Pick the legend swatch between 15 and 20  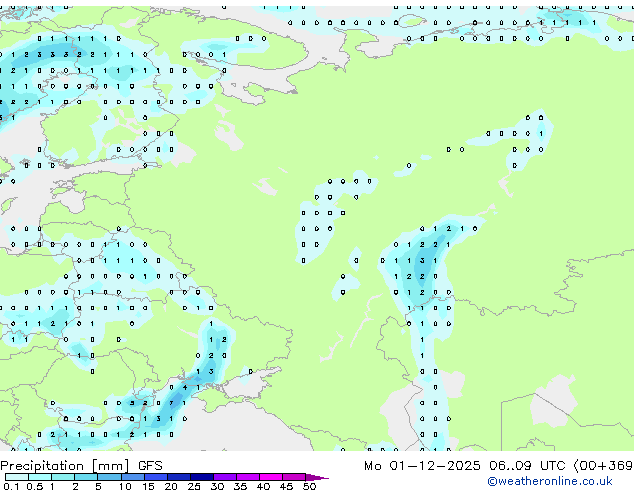pyautogui.click(x=156, y=477)
